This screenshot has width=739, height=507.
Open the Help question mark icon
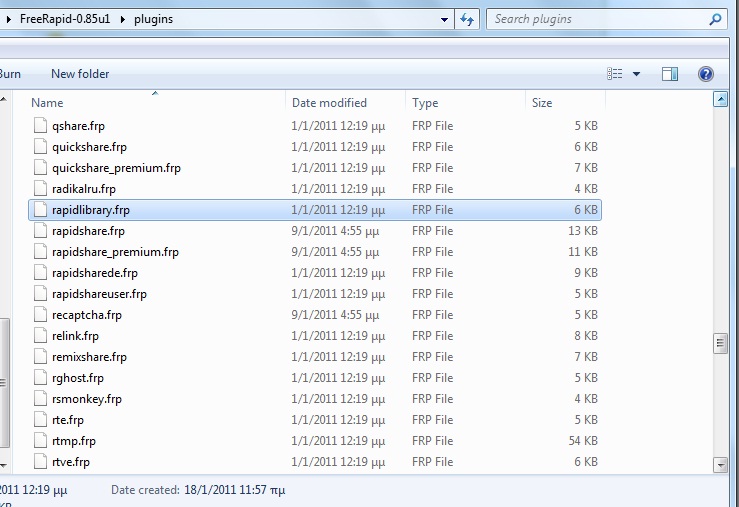click(x=706, y=74)
